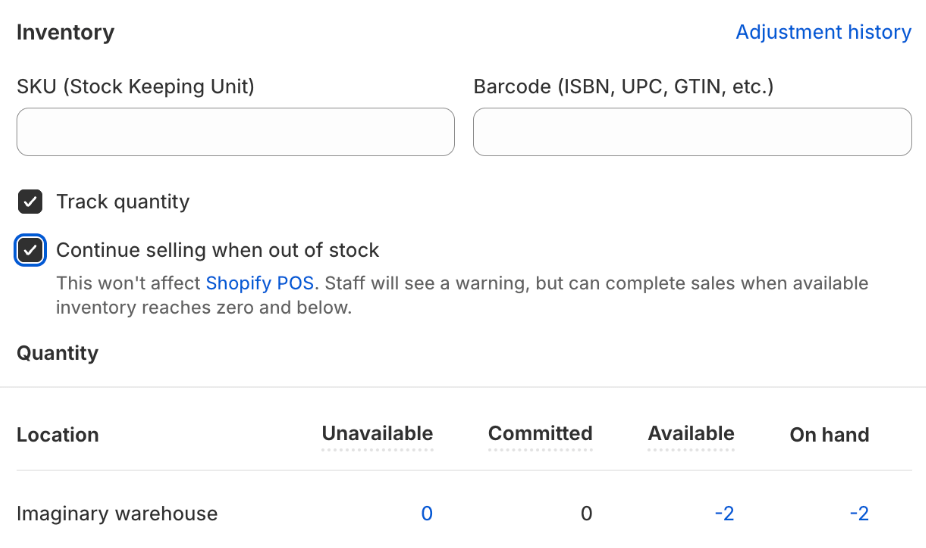
Task: Open the On hand quantity value -2
Action: [858, 514]
